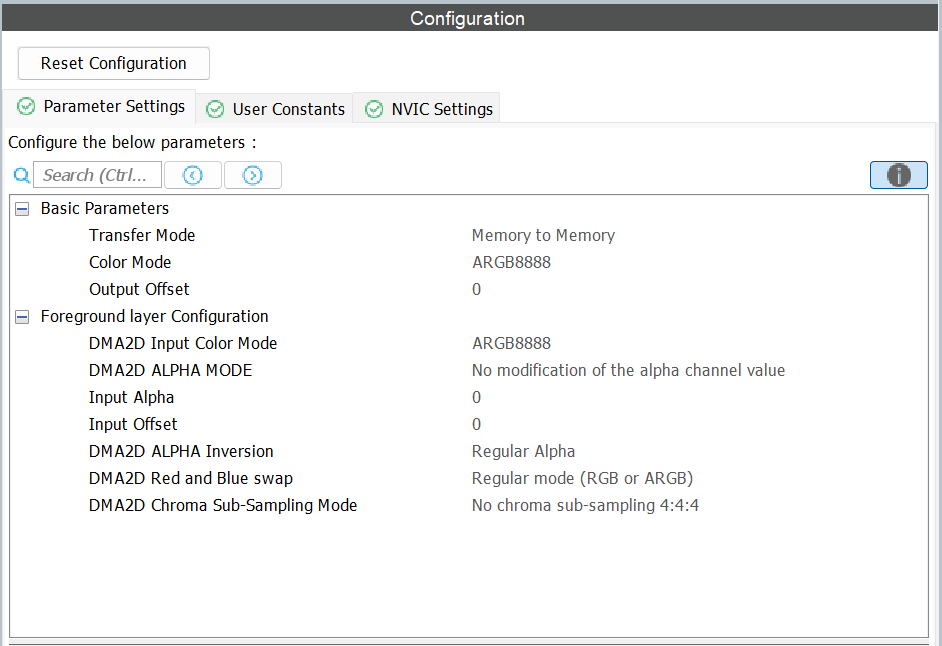The height and width of the screenshot is (646, 942).
Task: Collapse the Basic Parameters group
Action: (x=22, y=209)
